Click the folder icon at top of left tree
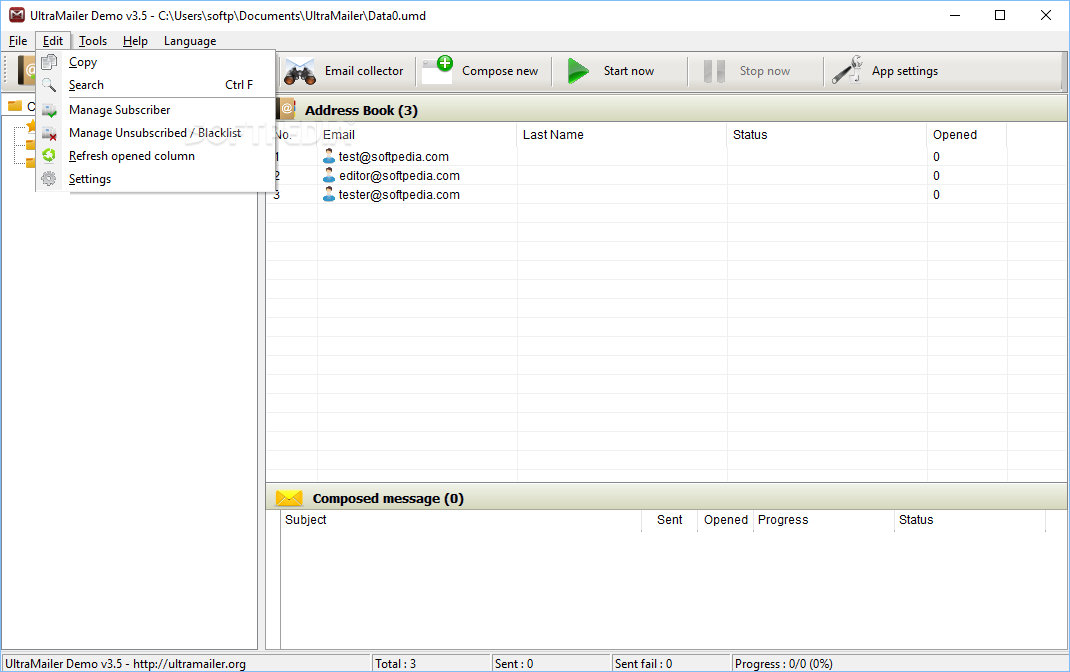The image size is (1070, 672). pos(15,106)
